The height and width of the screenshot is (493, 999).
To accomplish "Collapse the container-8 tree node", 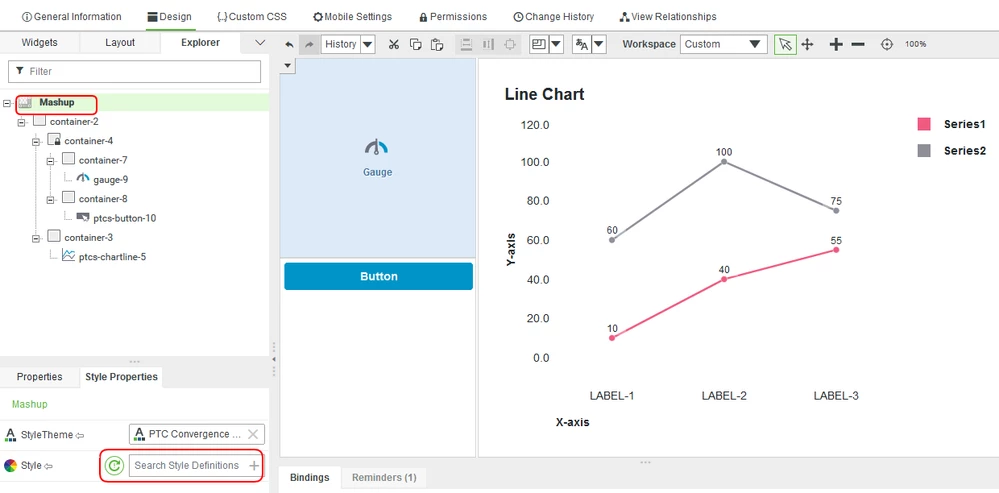I will (50, 199).
